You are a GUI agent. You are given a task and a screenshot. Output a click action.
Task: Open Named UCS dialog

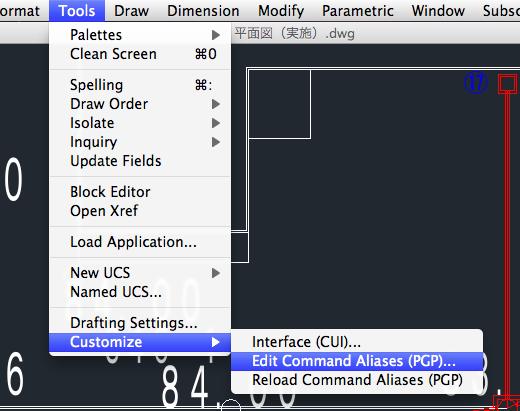coord(140,292)
